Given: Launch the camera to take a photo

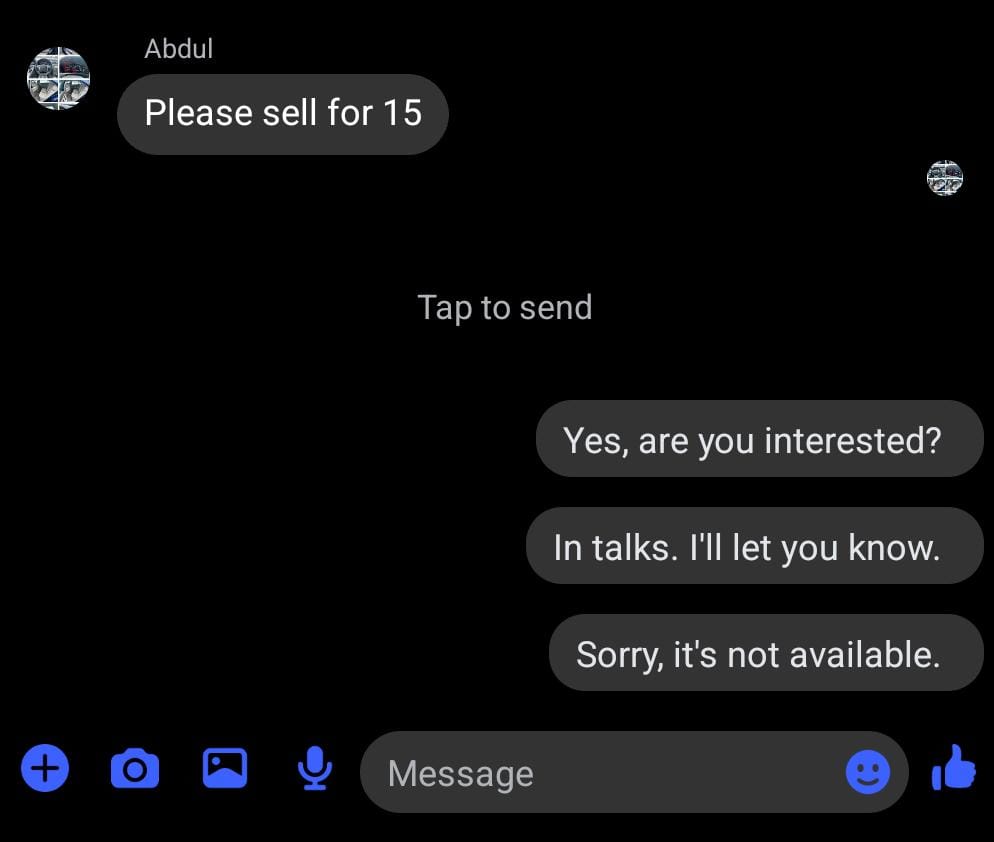Looking at the screenshot, I should pyautogui.click(x=134, y=770).
